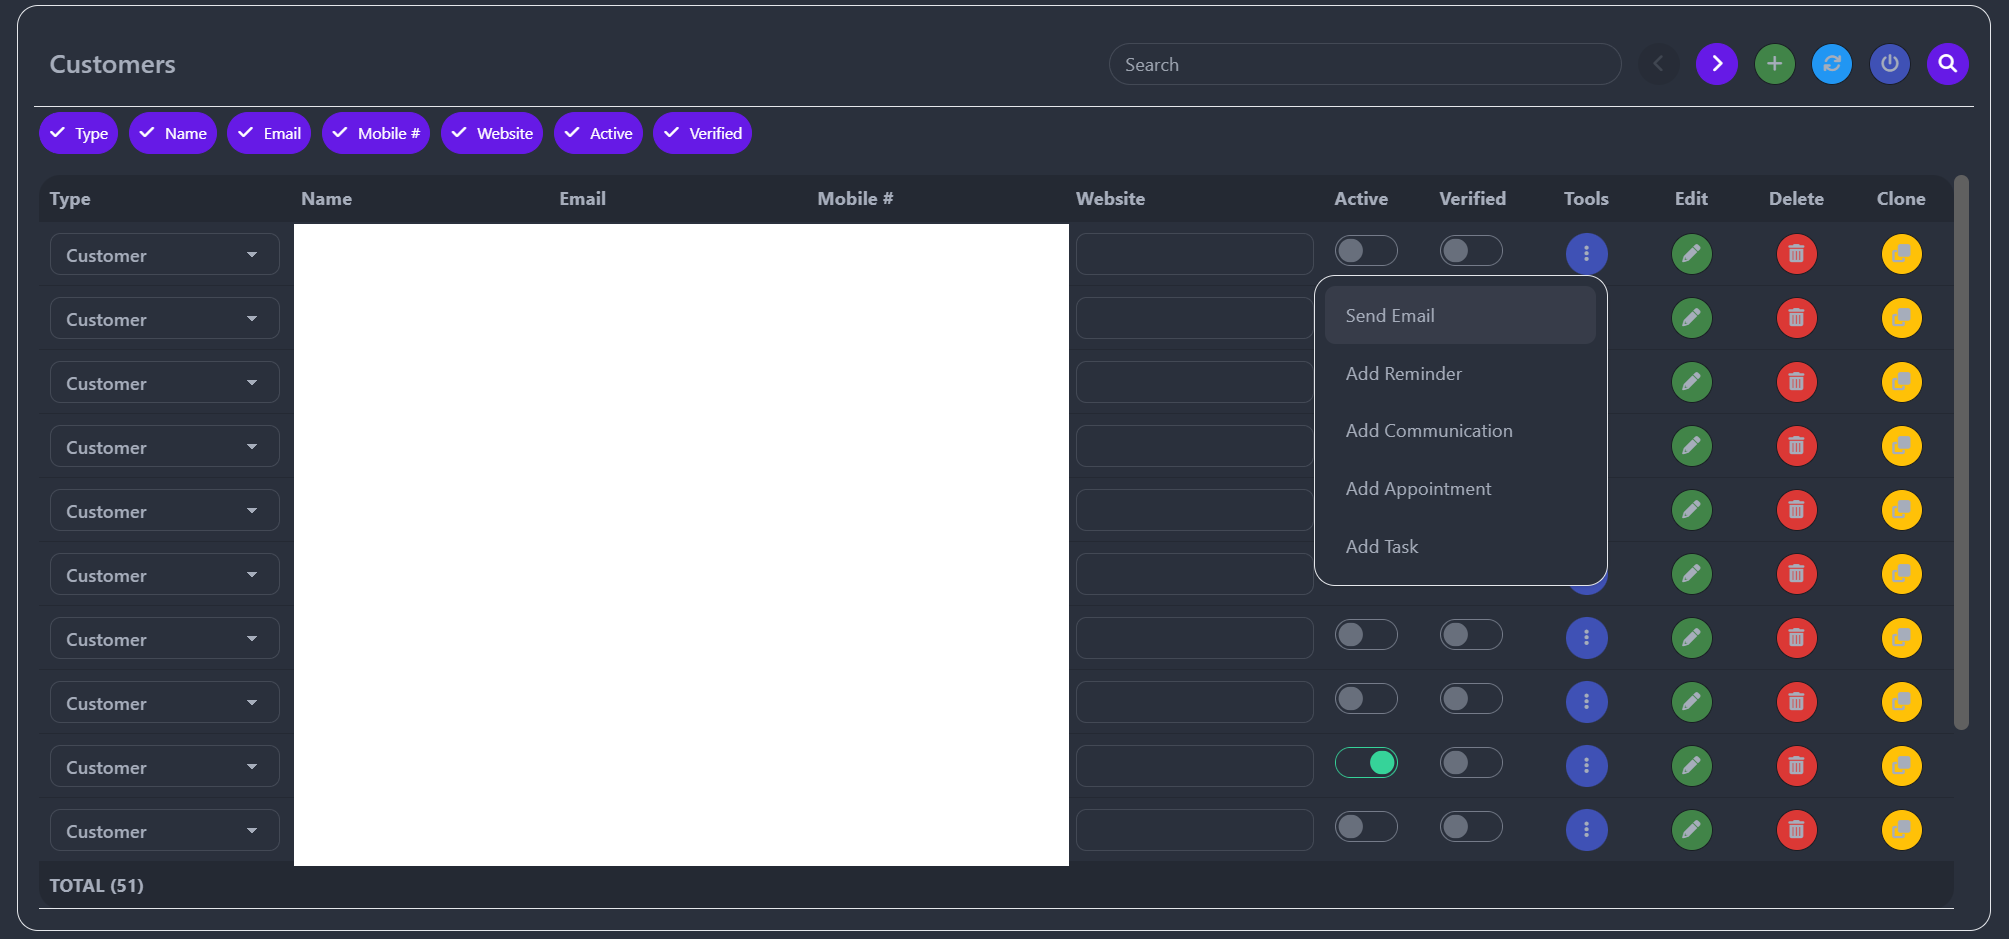Select Add Task menu option
Screen dimensions: 2009x939
1460,547
